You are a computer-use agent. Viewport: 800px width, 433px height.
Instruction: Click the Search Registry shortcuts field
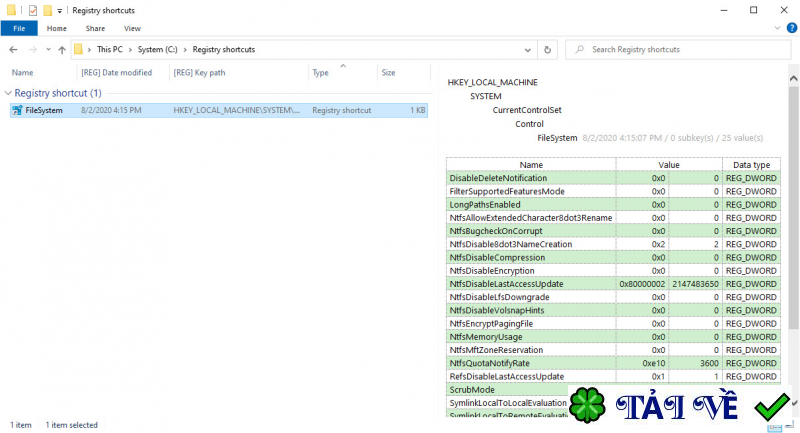[x=680, y=49]
